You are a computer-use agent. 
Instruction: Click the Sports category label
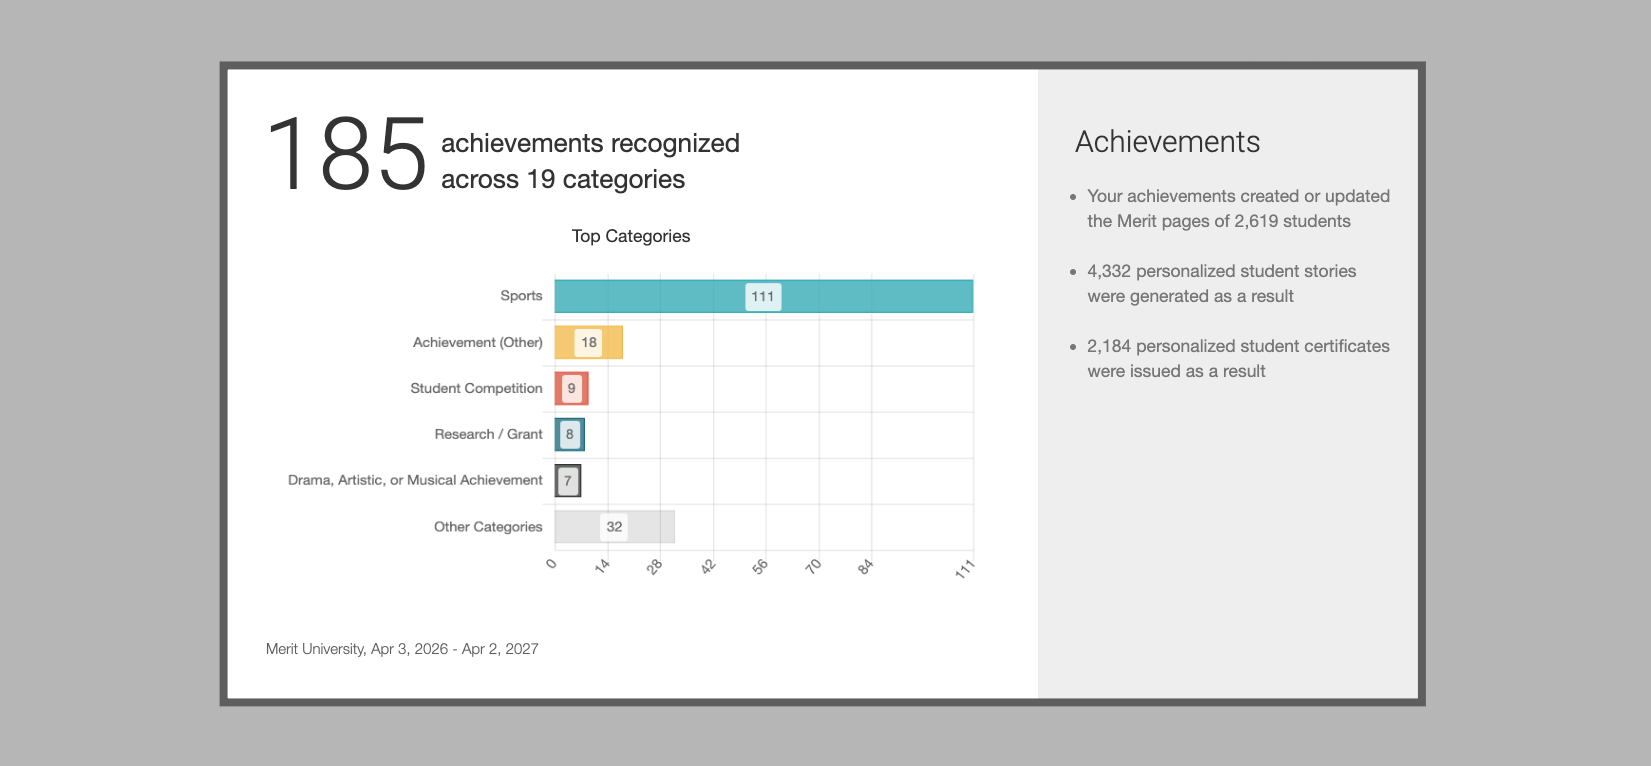(x=521, y=296)
